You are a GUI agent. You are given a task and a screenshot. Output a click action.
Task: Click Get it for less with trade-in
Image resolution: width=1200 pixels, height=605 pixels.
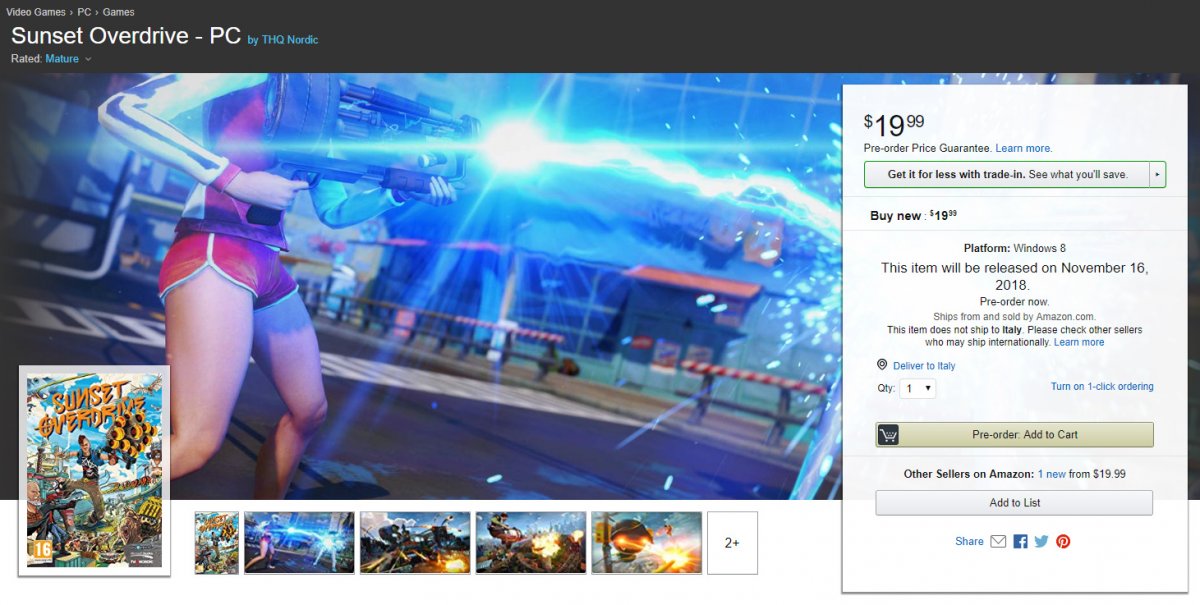(1007, 174)
